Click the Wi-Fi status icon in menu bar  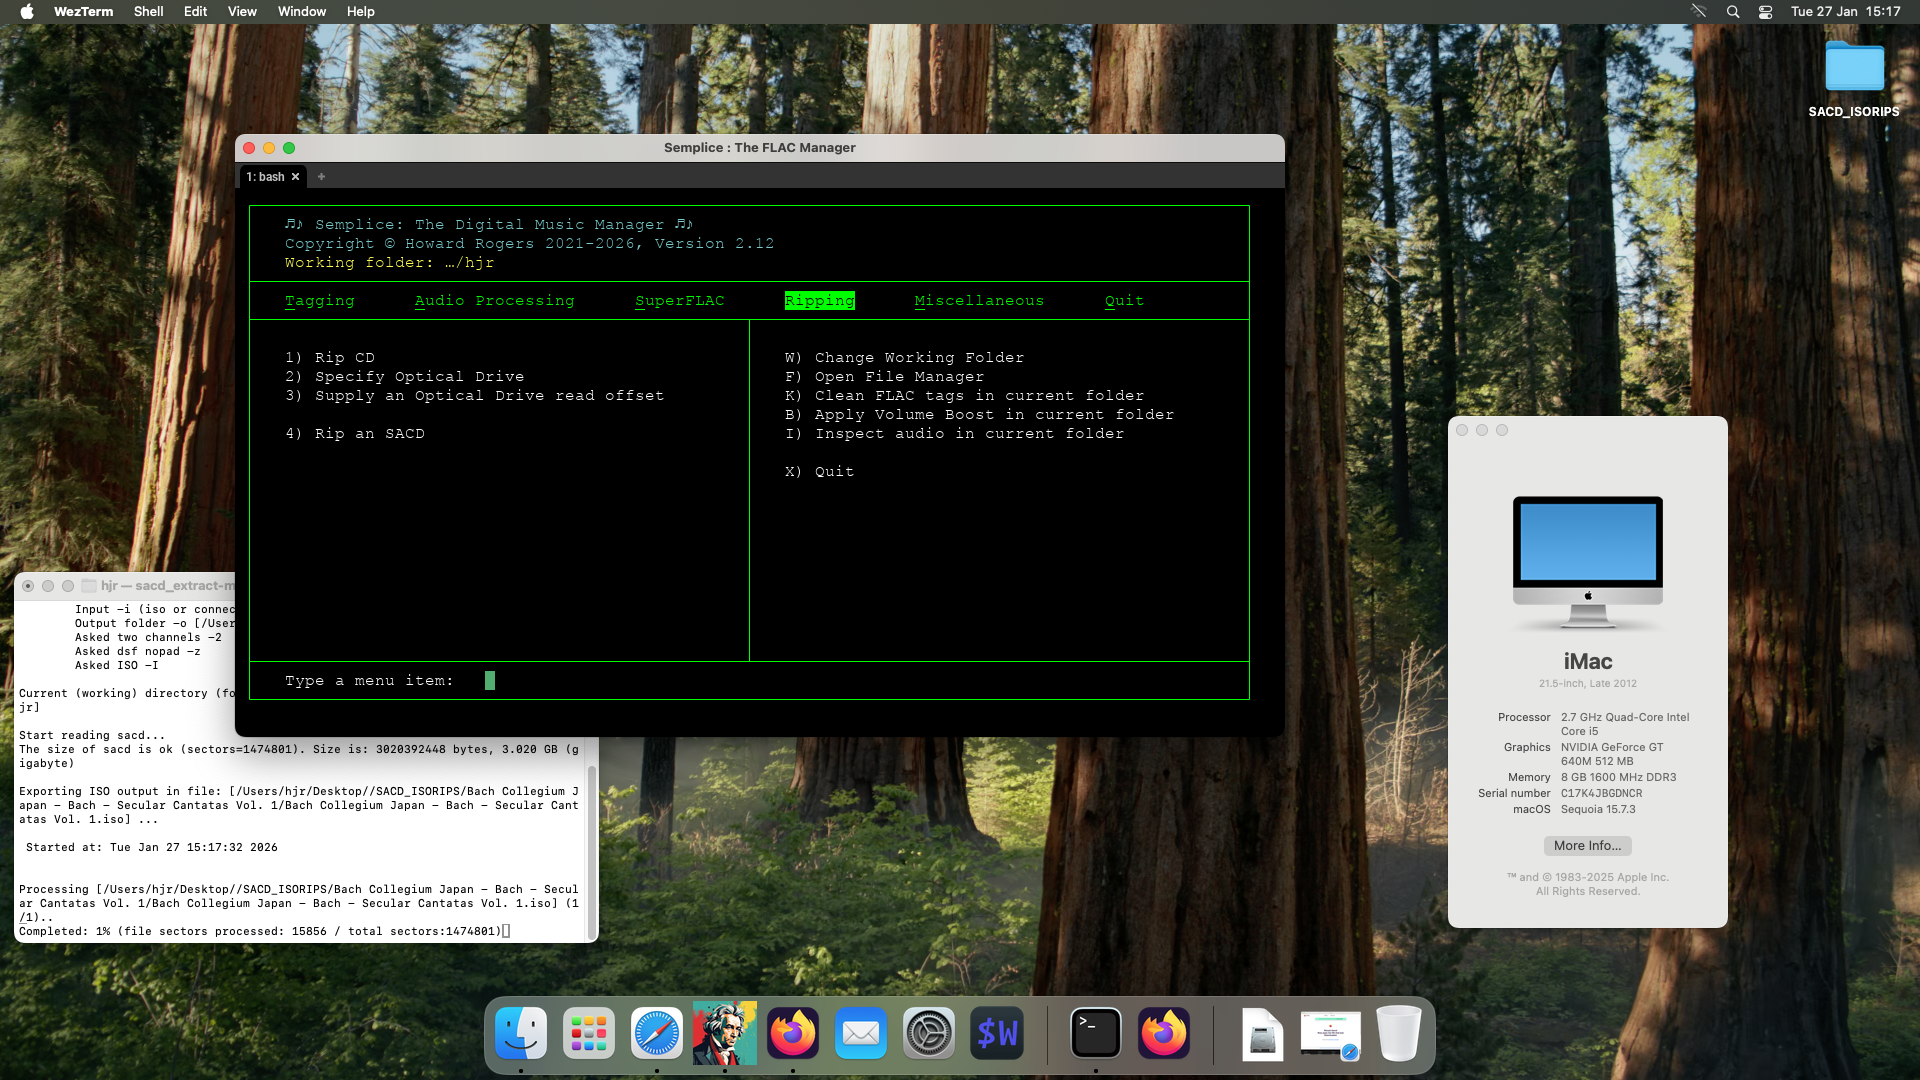click(1699, 11)
